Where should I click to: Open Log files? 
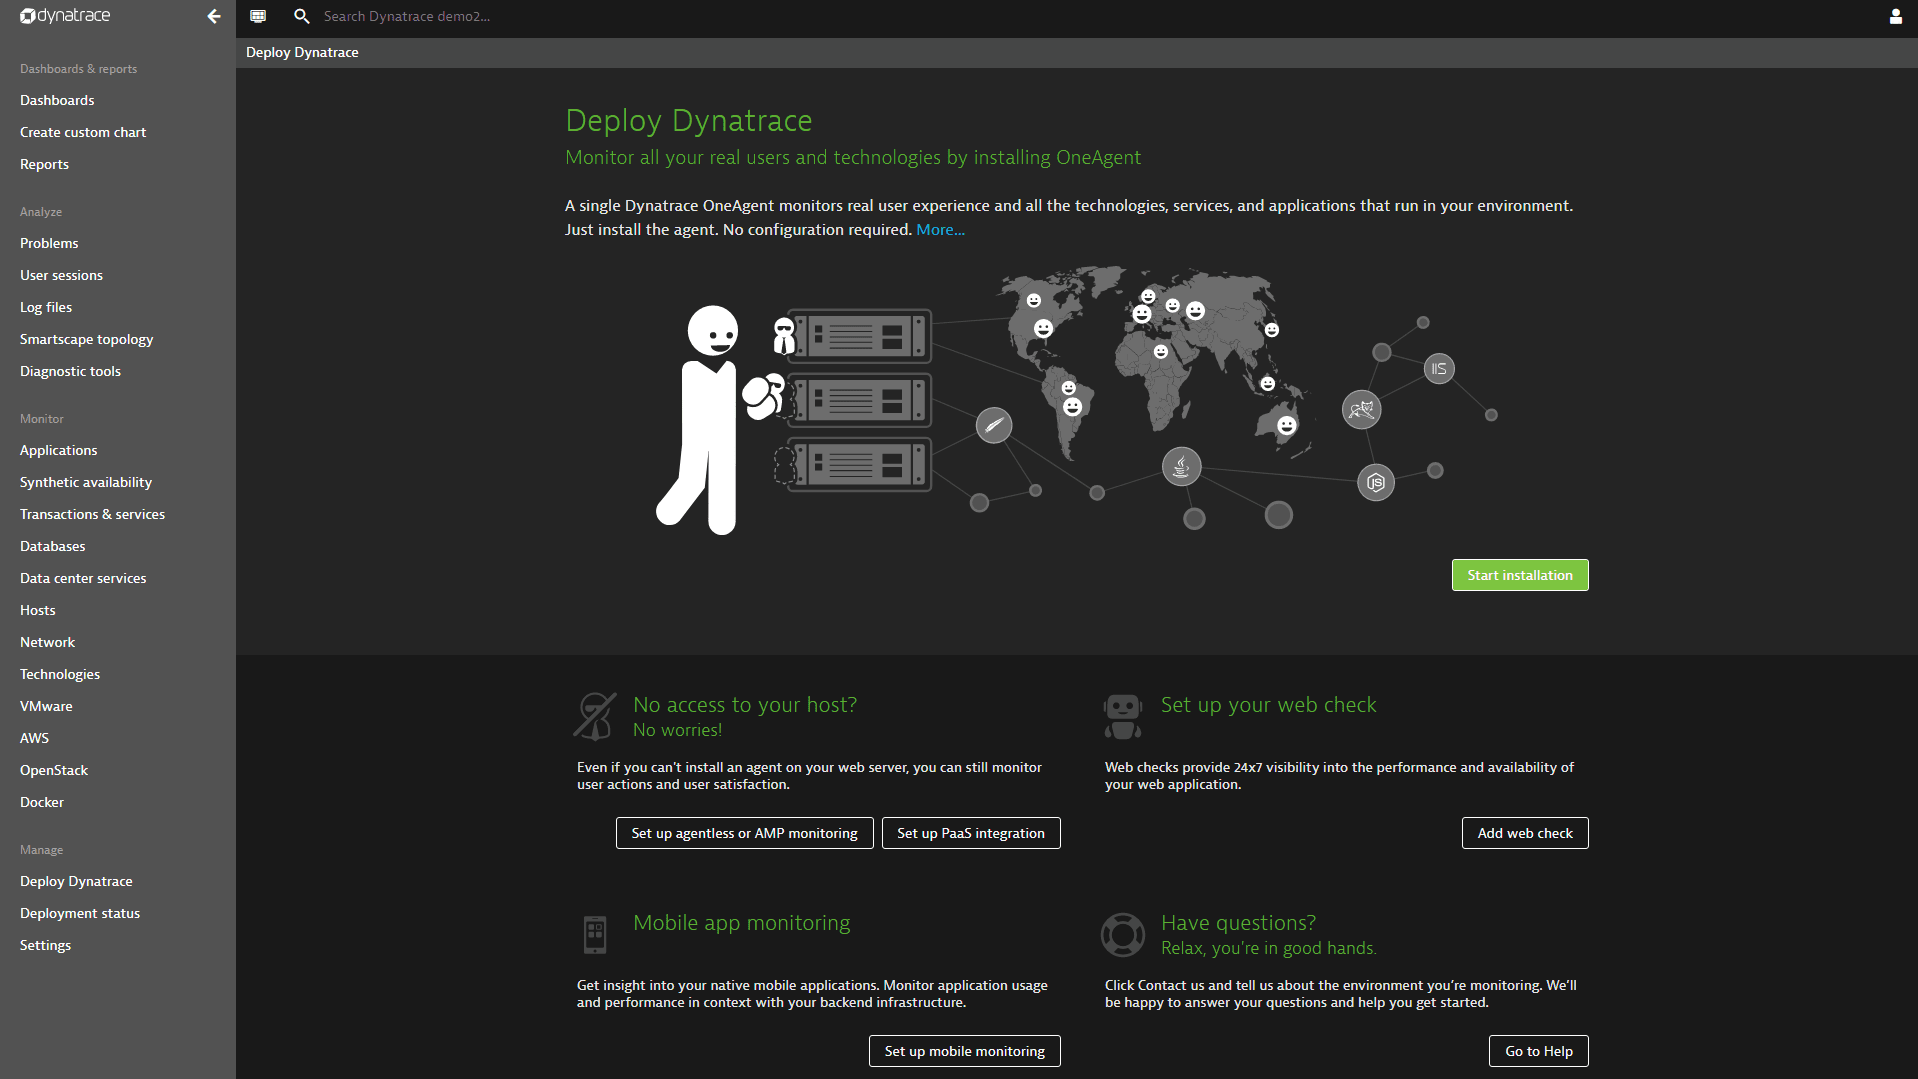coord(46,307)
